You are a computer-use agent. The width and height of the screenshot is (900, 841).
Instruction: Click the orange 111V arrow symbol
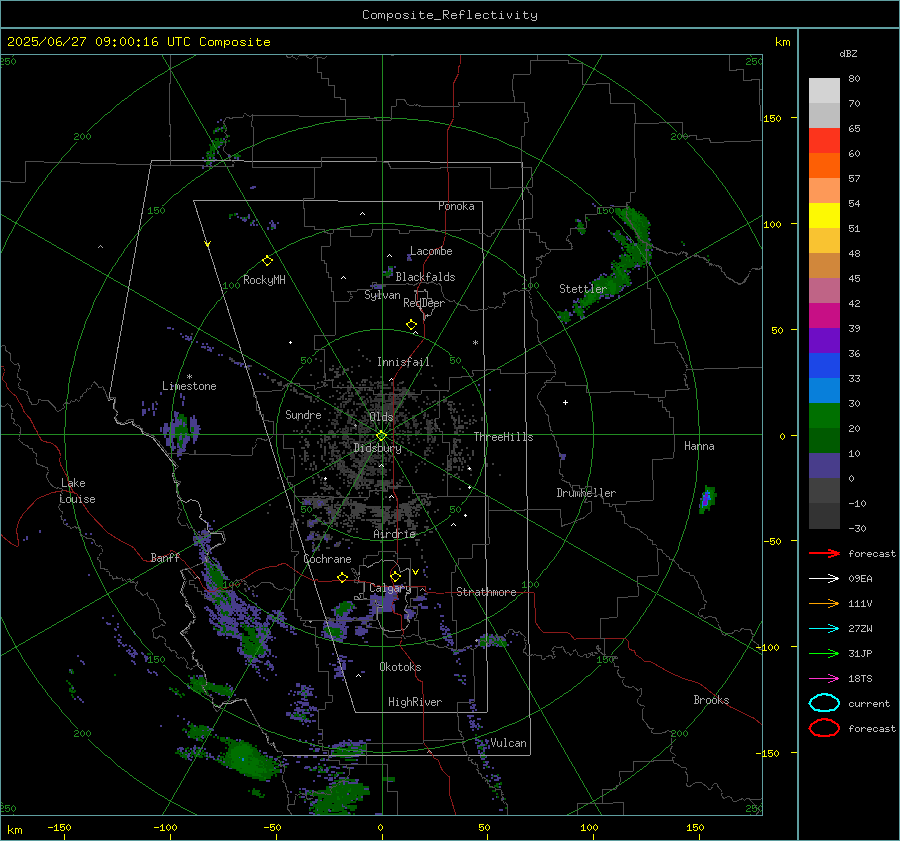824,603
